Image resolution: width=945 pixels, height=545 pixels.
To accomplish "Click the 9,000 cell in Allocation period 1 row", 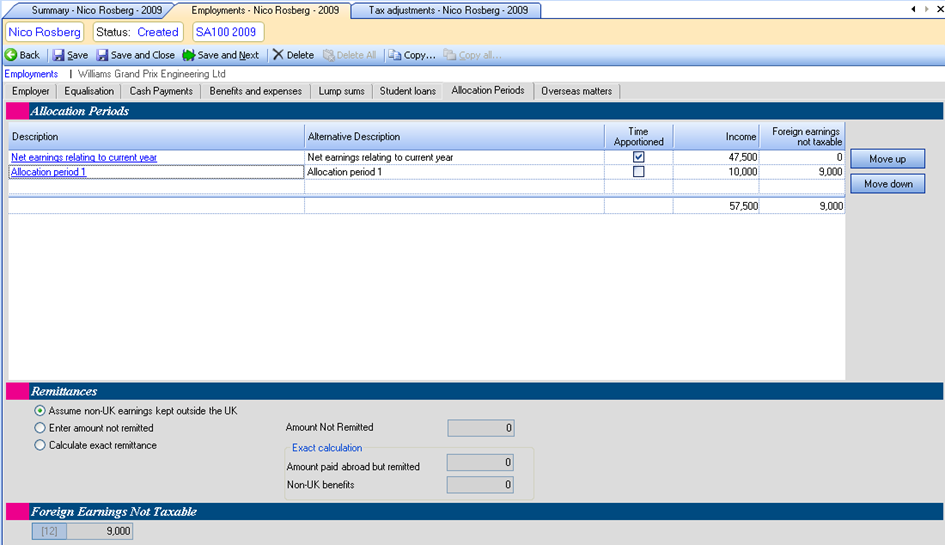I will pyautogui.click(x=802, y=172).
